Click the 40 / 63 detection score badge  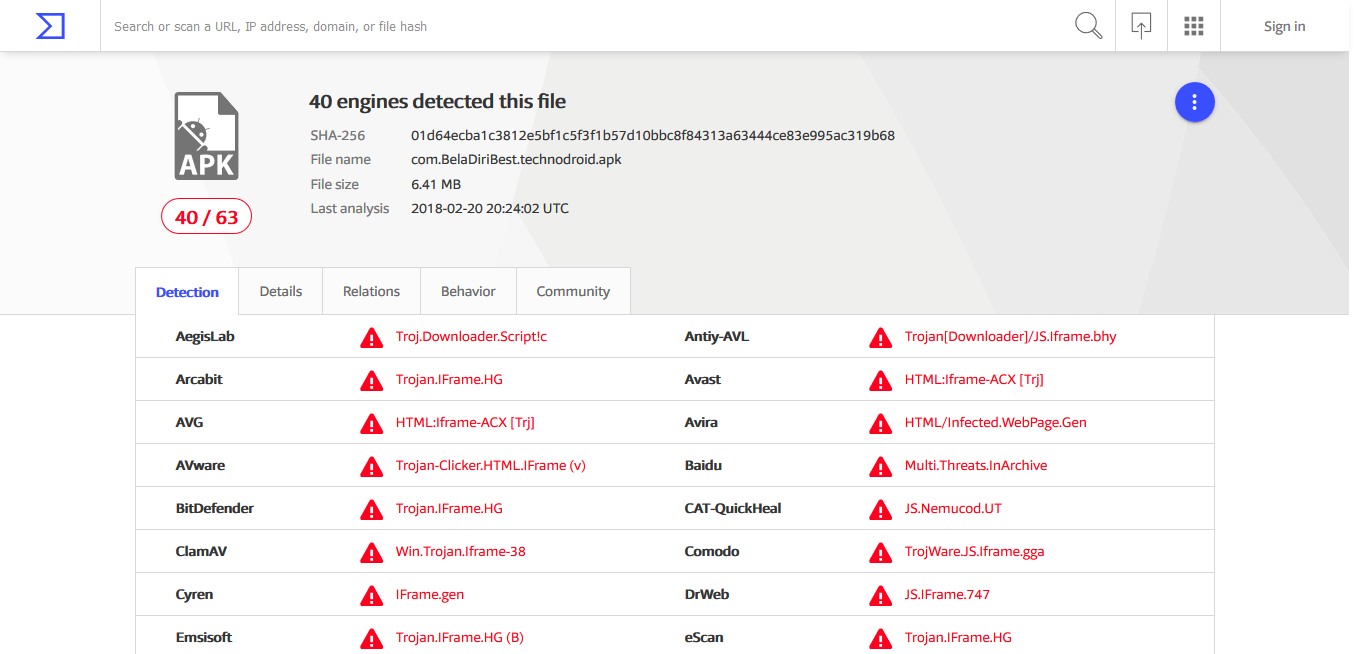click(x=206, y=217)
